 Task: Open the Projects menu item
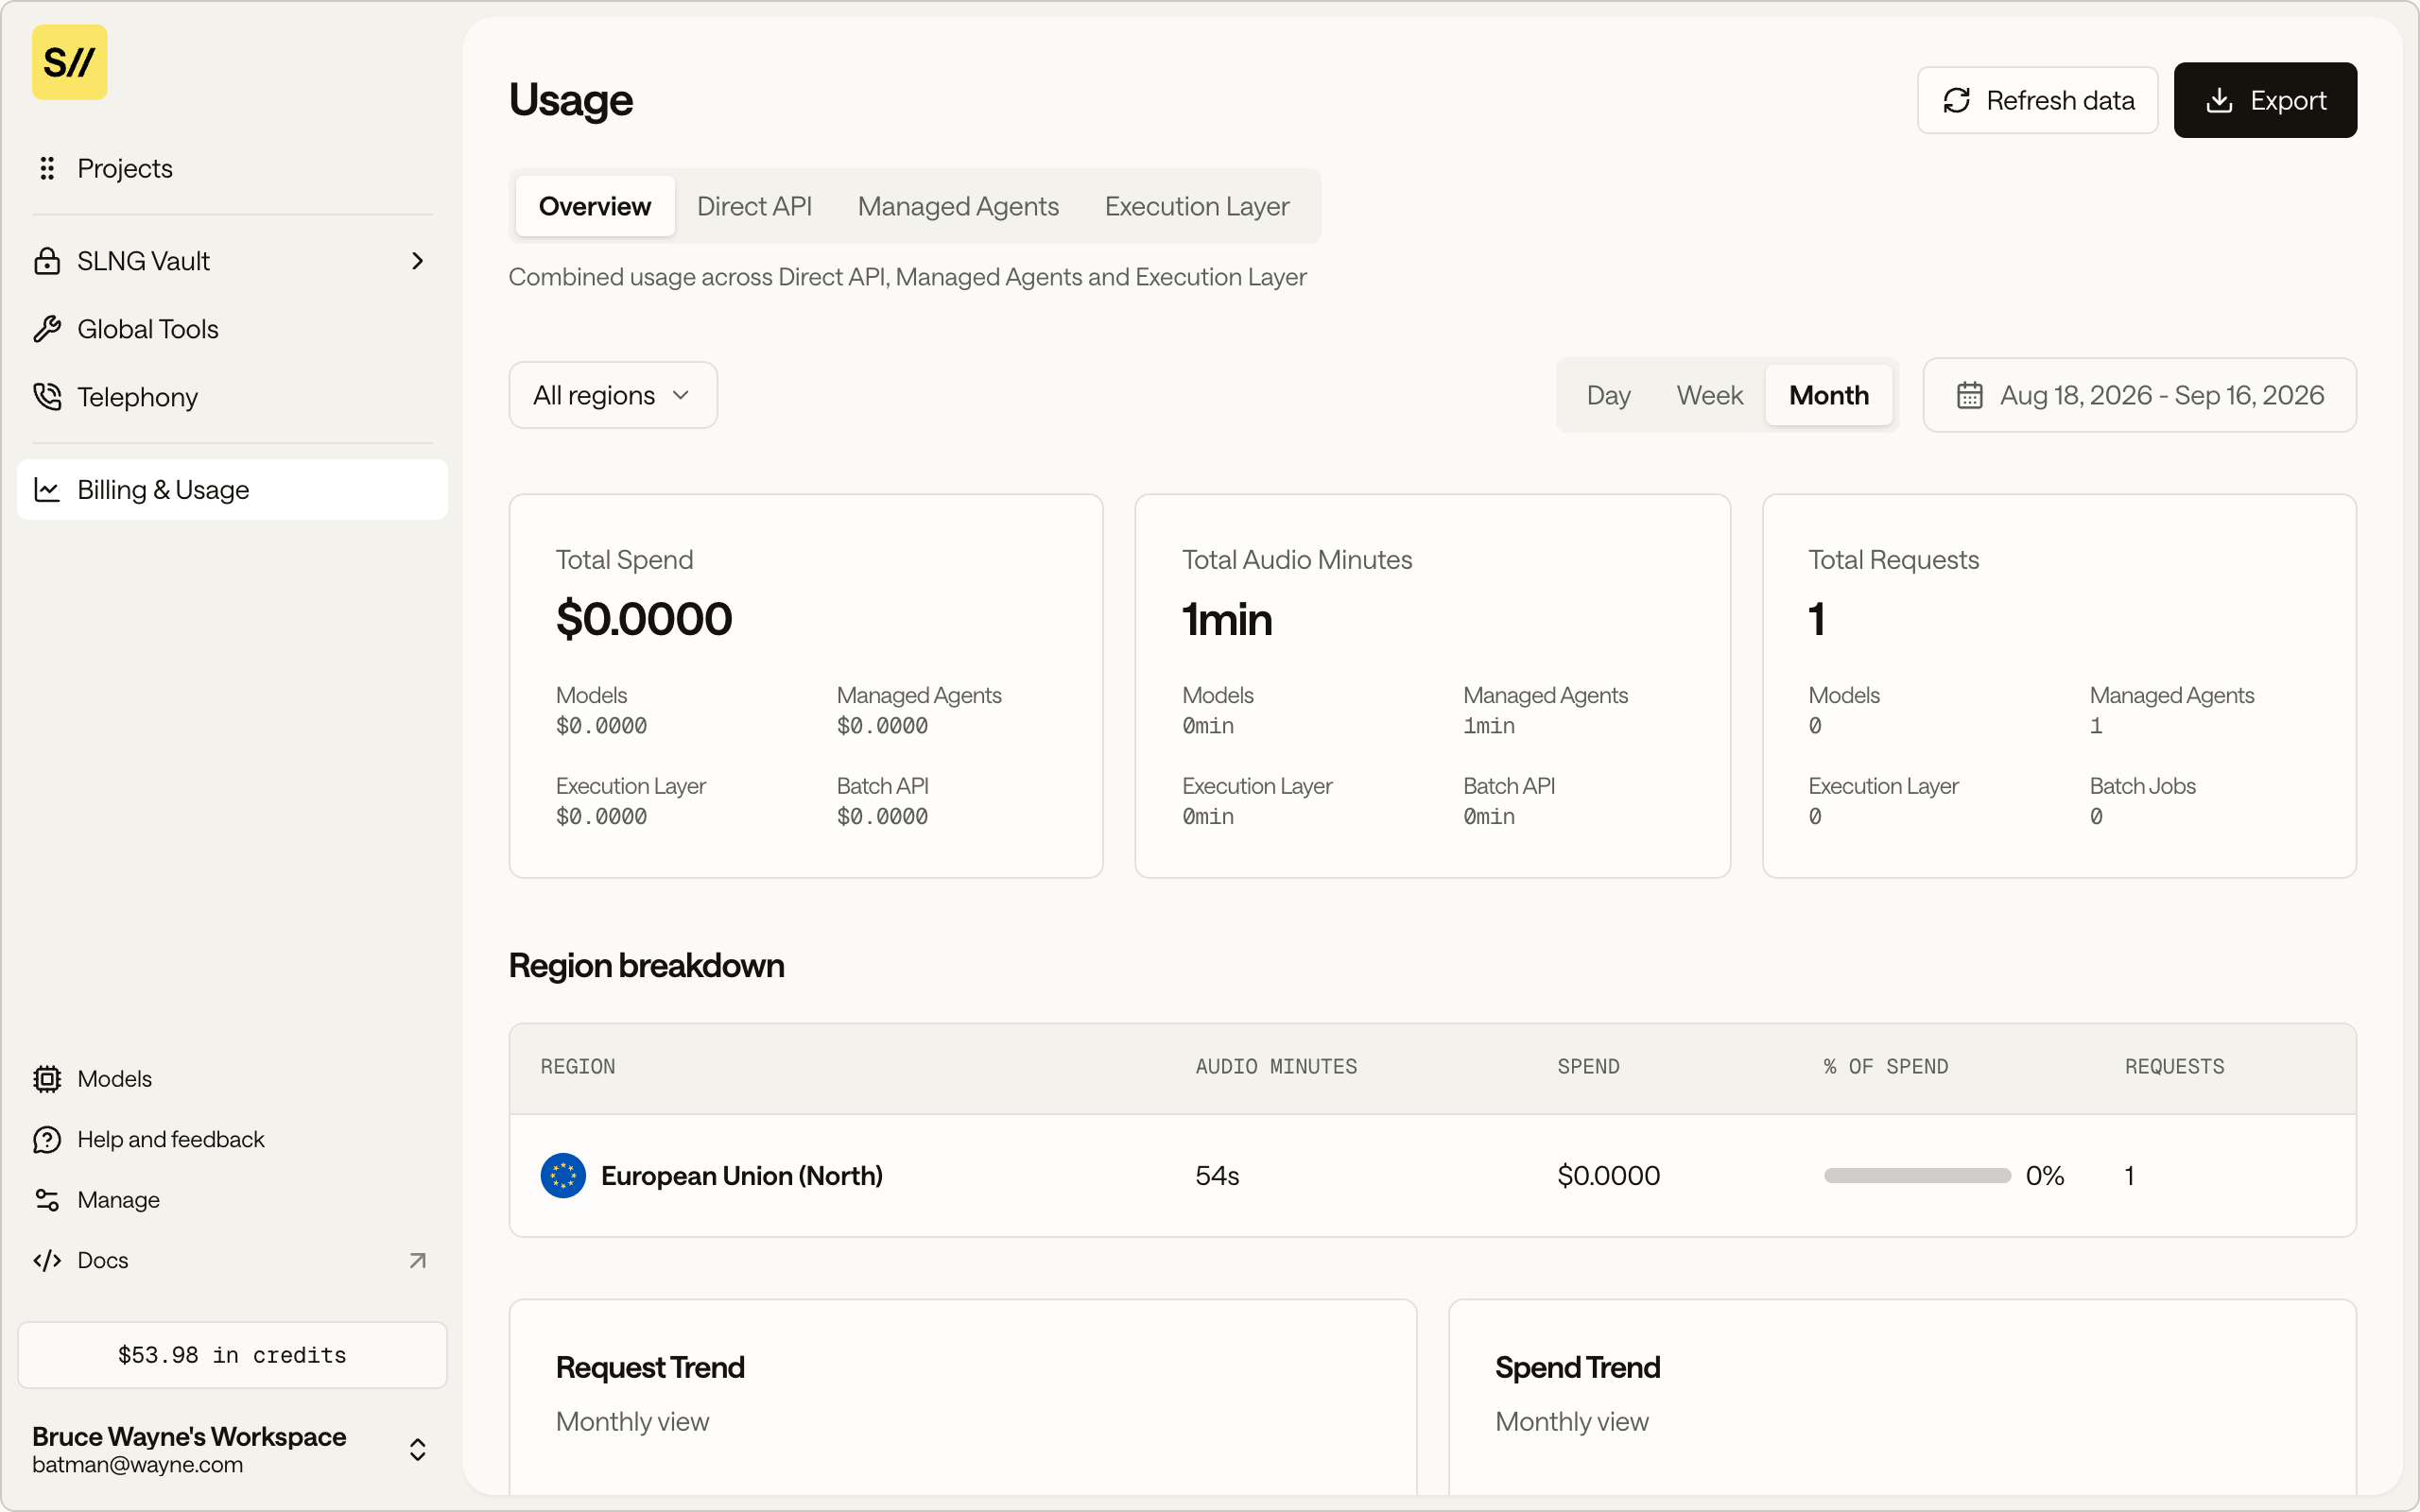232,168
